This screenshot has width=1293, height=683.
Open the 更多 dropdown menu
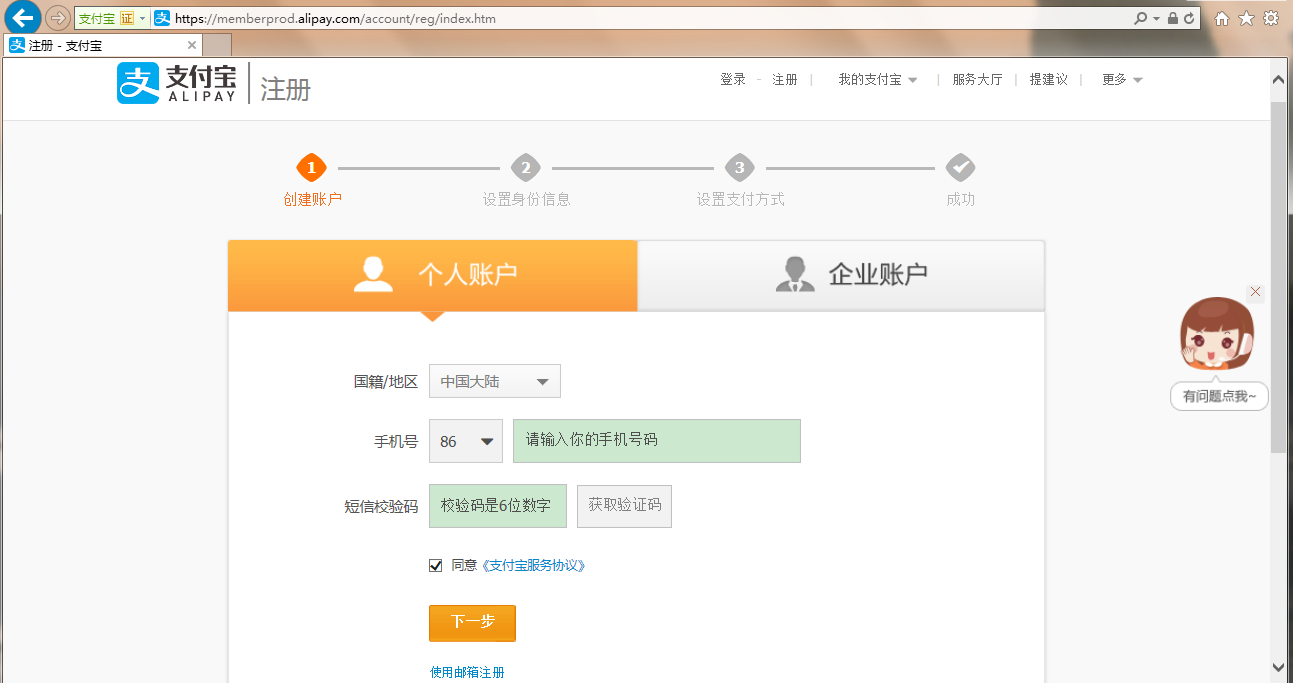click(x=1121, y=80)
